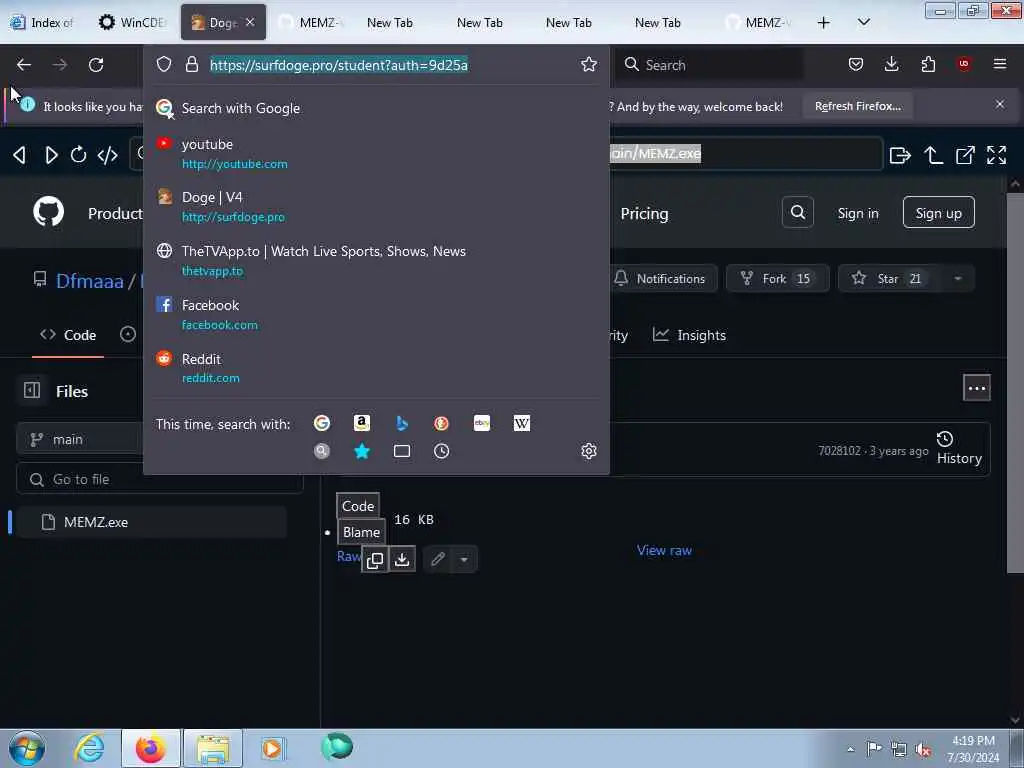Open uBlock Origin toolbar icon

pyautogui.click(x=963, y=63)
